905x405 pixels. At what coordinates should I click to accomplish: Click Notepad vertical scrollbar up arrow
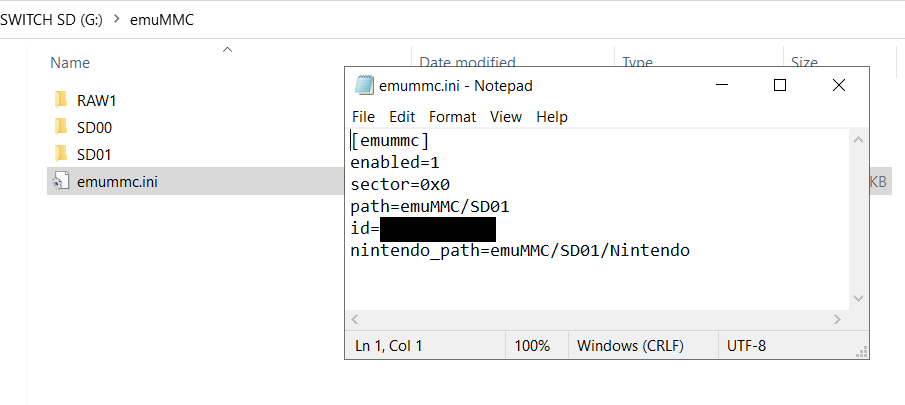point(858,140)
